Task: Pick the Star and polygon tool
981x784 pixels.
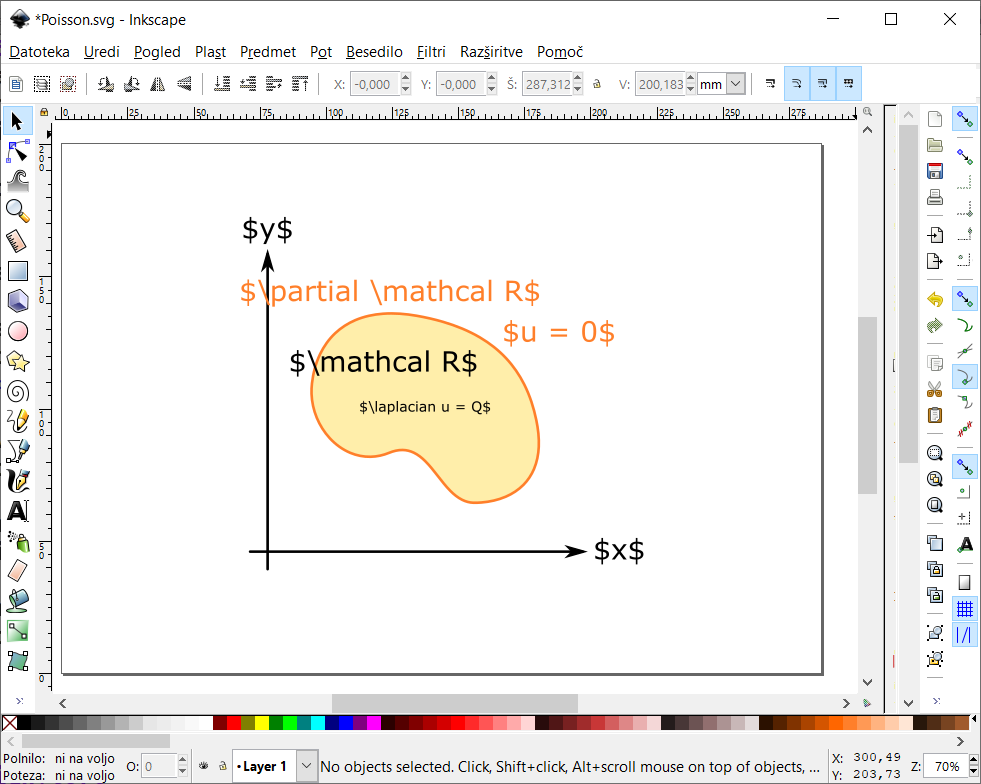Action: pyautogui.click(x=17, y=361)
